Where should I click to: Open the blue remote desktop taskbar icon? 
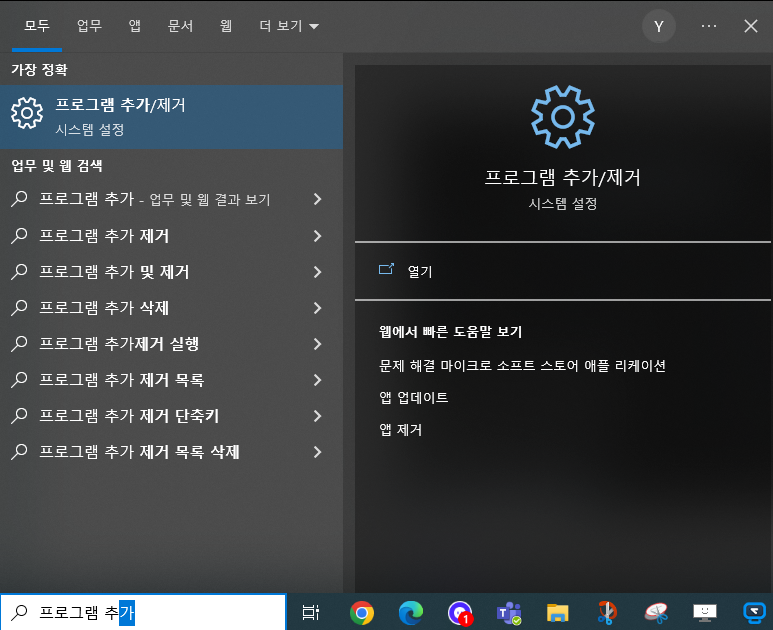coord(754,613)
